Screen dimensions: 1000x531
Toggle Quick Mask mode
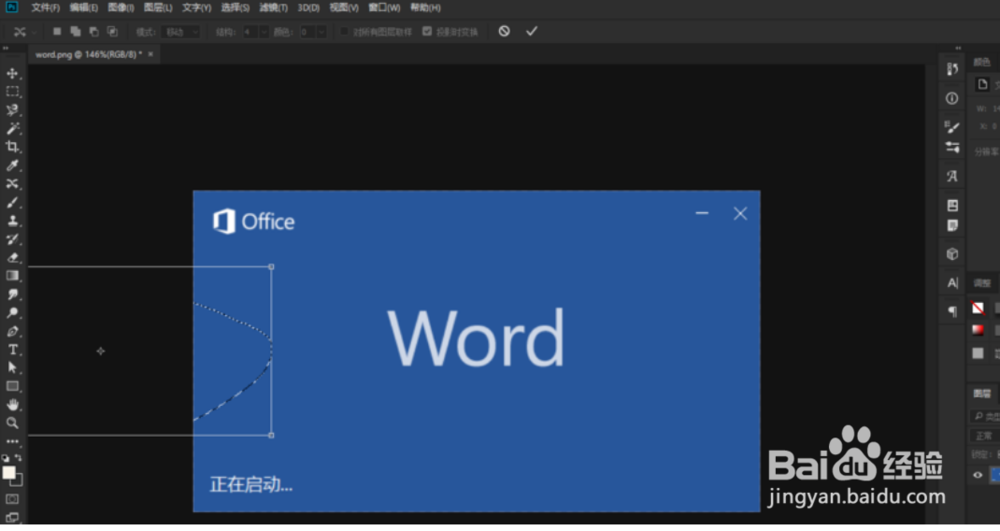(12, 499)
